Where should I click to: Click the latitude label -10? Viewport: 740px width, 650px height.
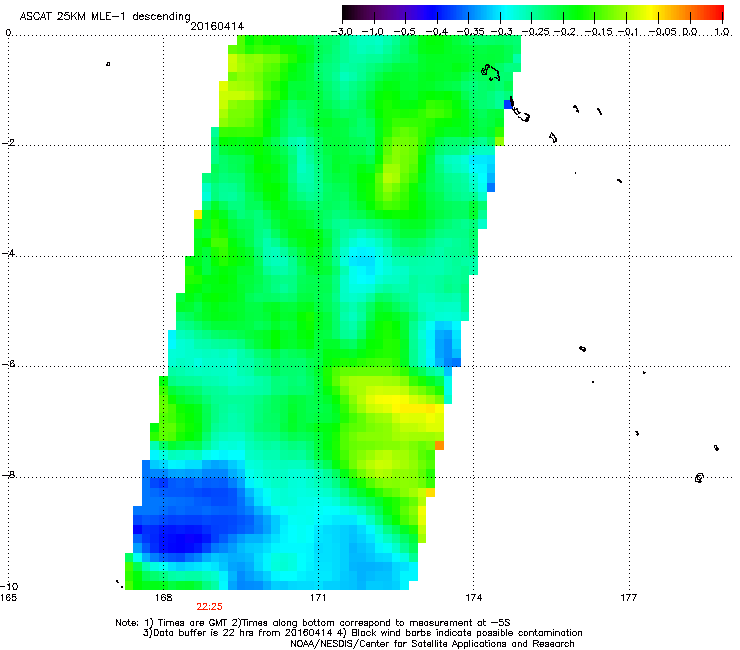coord(9,586)
